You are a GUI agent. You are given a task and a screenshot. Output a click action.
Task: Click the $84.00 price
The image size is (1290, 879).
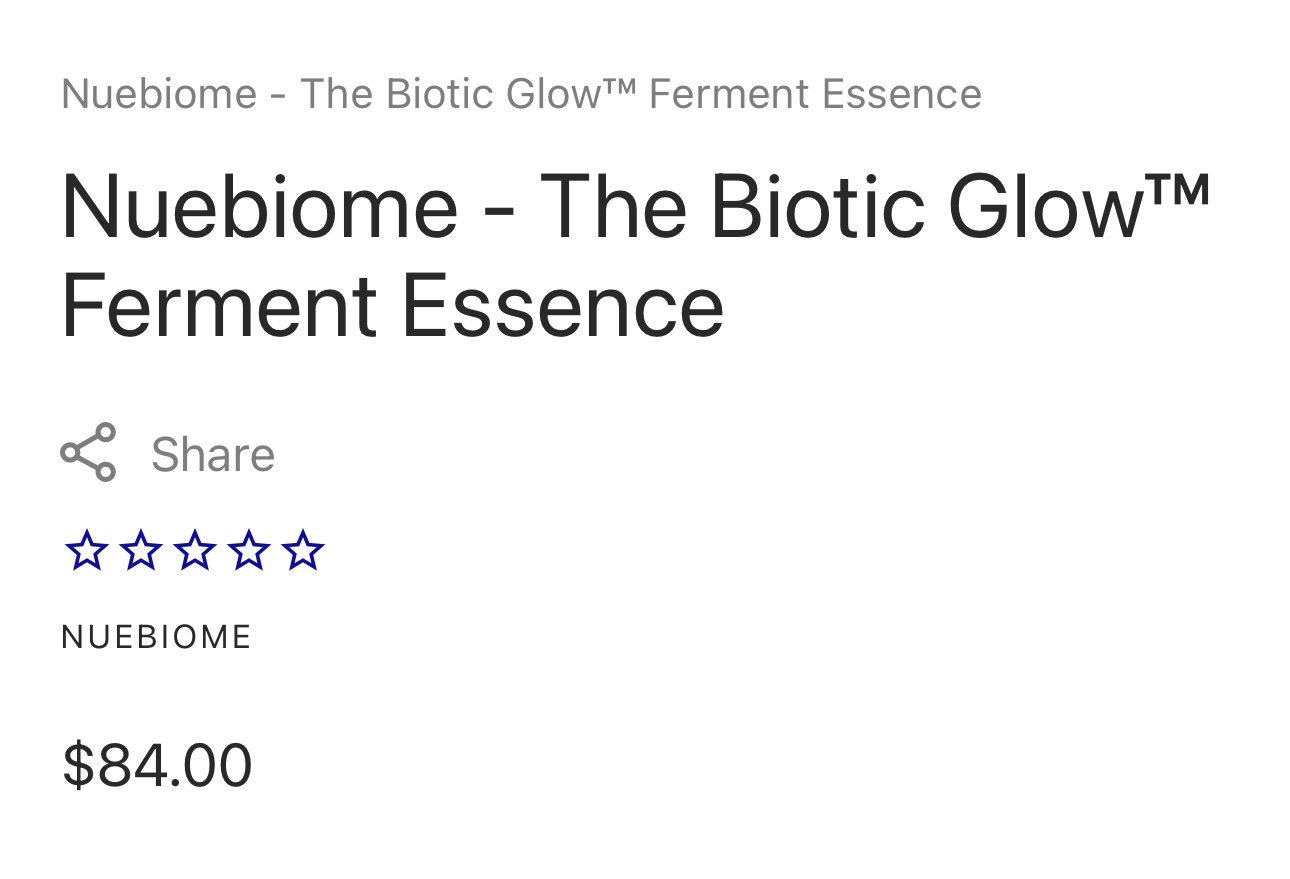click(157, 766)
